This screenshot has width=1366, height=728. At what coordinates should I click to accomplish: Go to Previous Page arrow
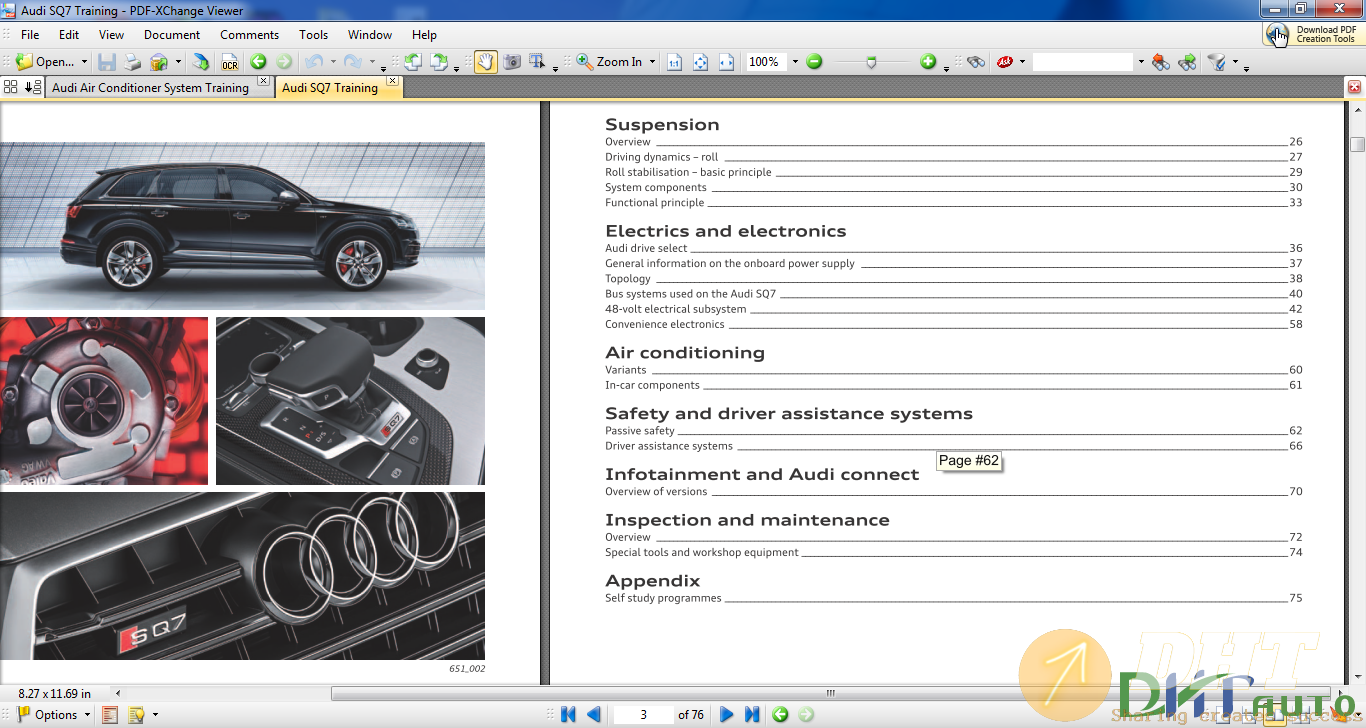coord(594,714)
